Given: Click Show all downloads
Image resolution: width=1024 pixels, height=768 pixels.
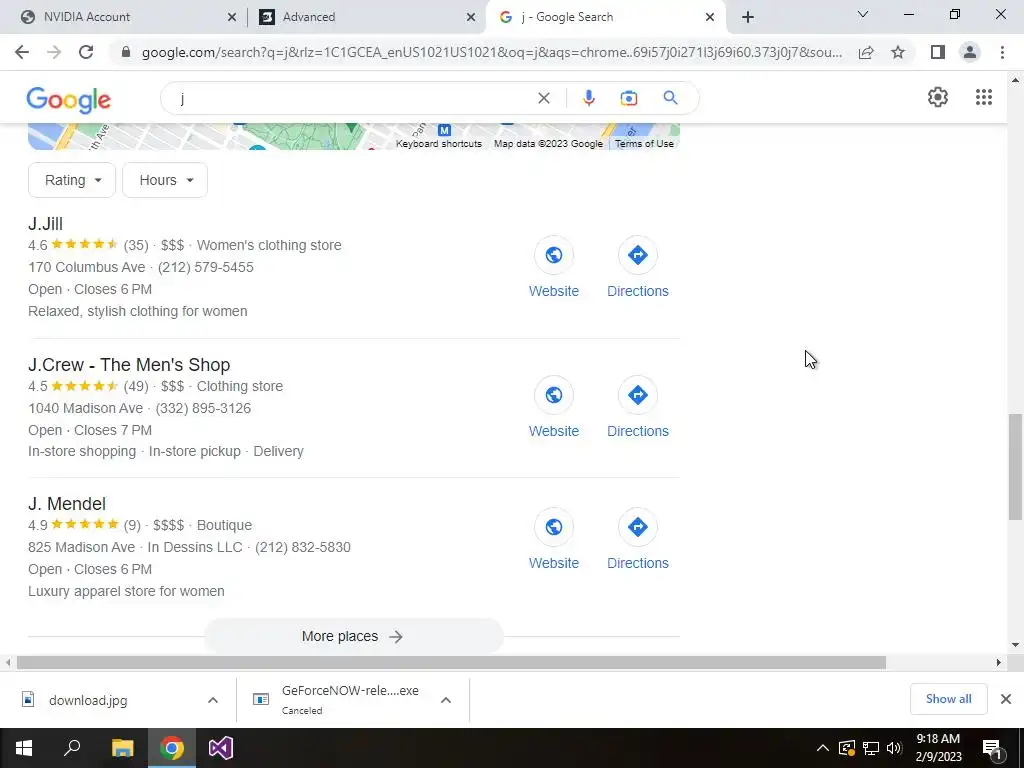Looking at the screenshot, I should pyautogui.click(x=948, y=699).
